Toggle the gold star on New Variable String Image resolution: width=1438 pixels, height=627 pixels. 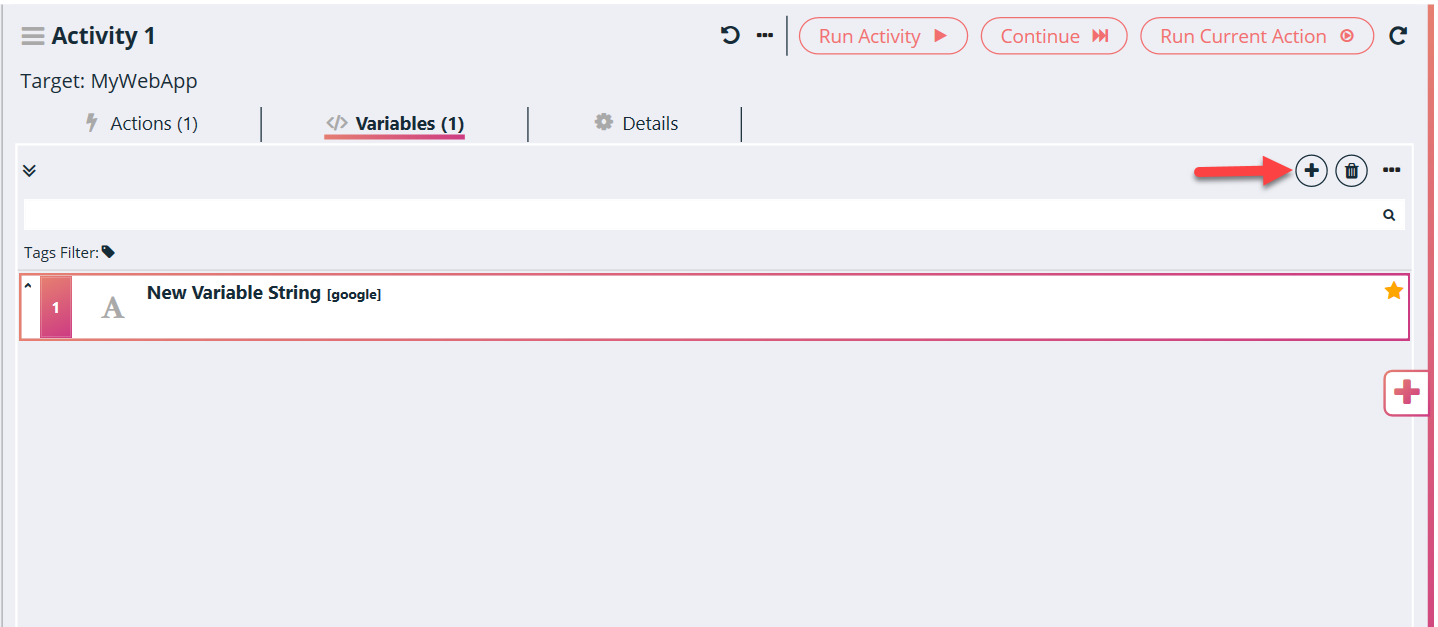coord(1393,291)
